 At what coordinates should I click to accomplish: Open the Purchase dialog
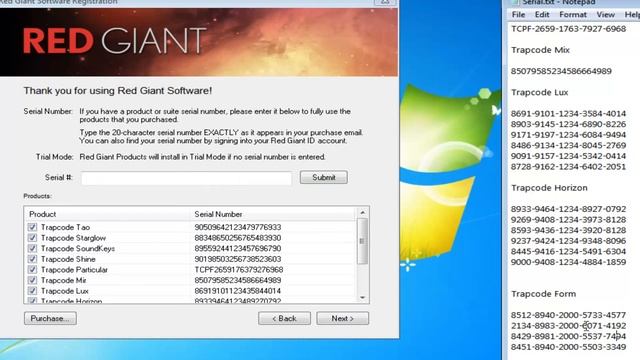(x=50, y=318)
